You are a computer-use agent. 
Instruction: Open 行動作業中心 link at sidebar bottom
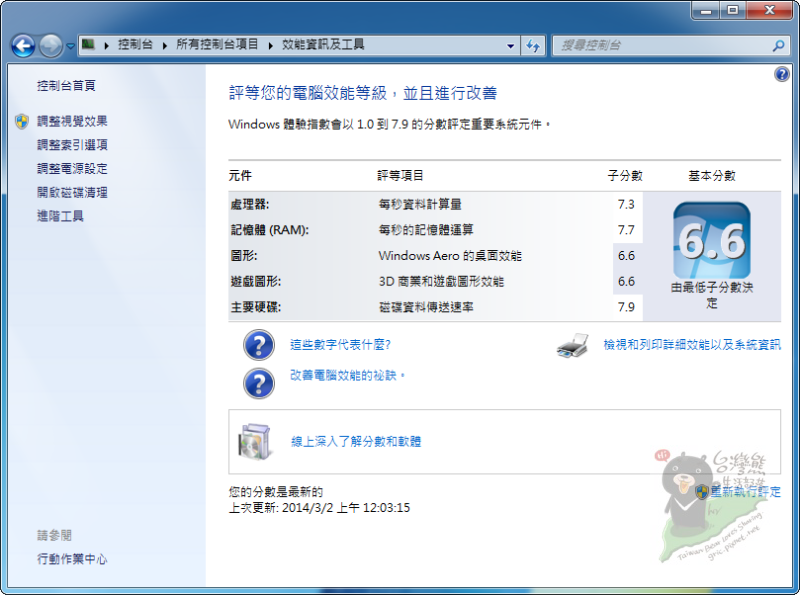point(72,559)
